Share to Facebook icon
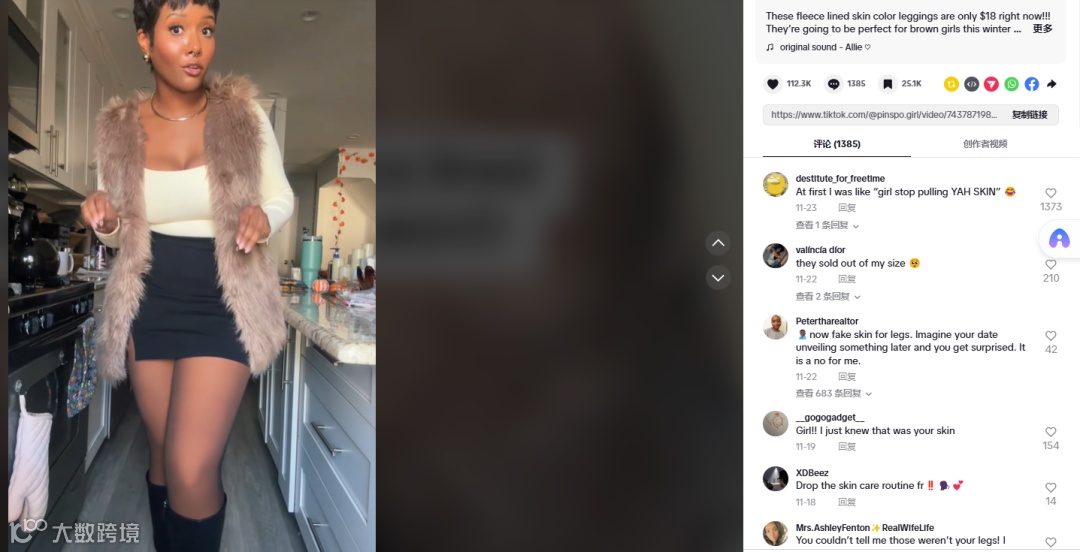This screenshot has width=1080, height=552. point(1031,84)
